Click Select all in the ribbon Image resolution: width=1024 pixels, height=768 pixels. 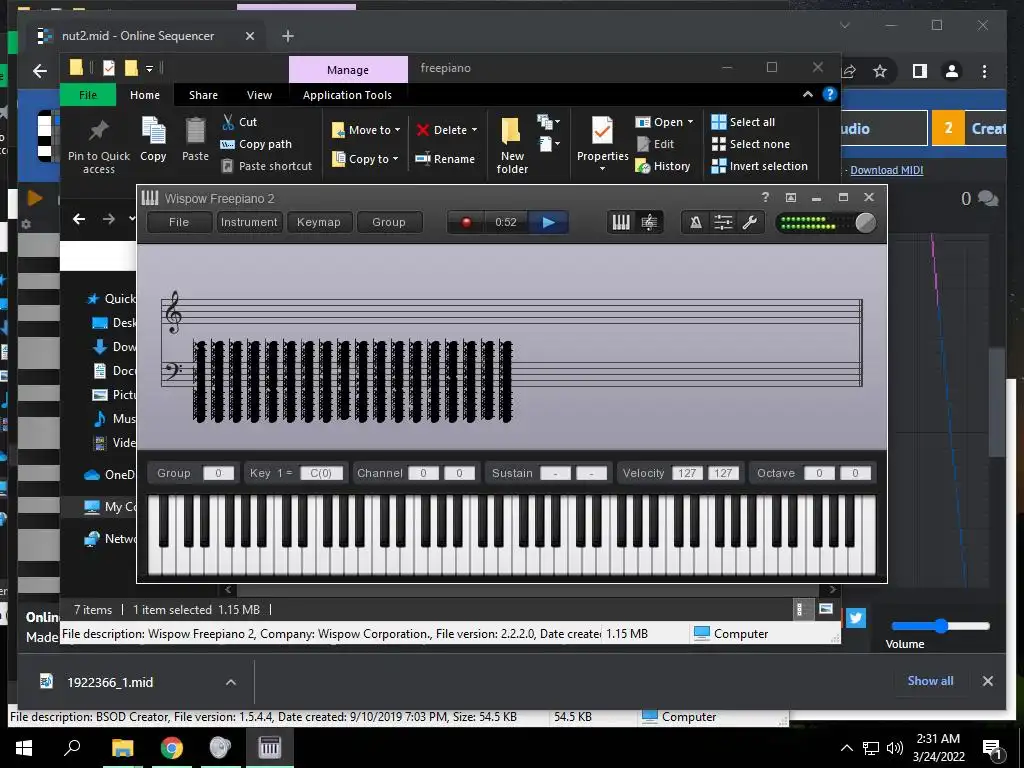[x=743, y=122]
